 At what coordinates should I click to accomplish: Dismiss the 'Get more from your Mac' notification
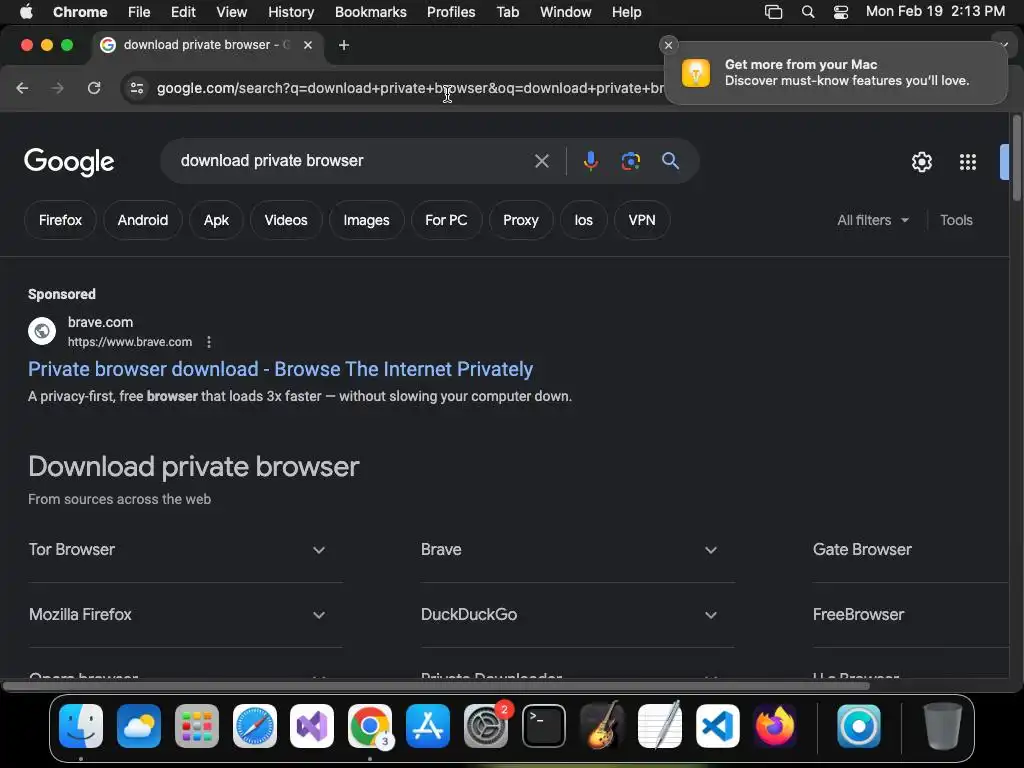coord(668,45)
